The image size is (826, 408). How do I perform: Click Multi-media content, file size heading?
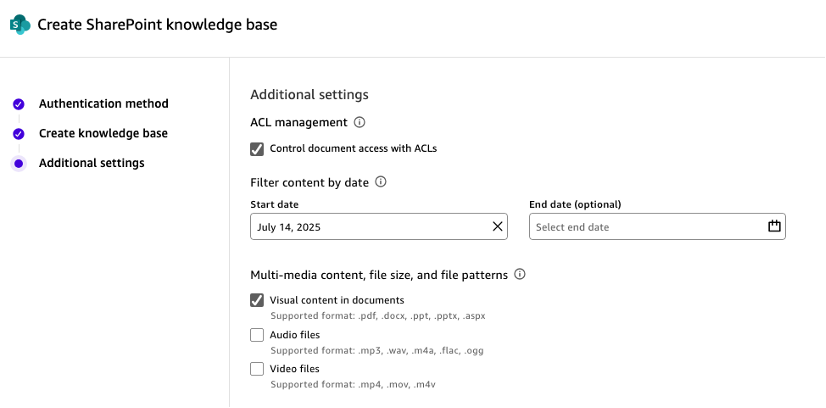pyautogui.click(x=379, y=275)
